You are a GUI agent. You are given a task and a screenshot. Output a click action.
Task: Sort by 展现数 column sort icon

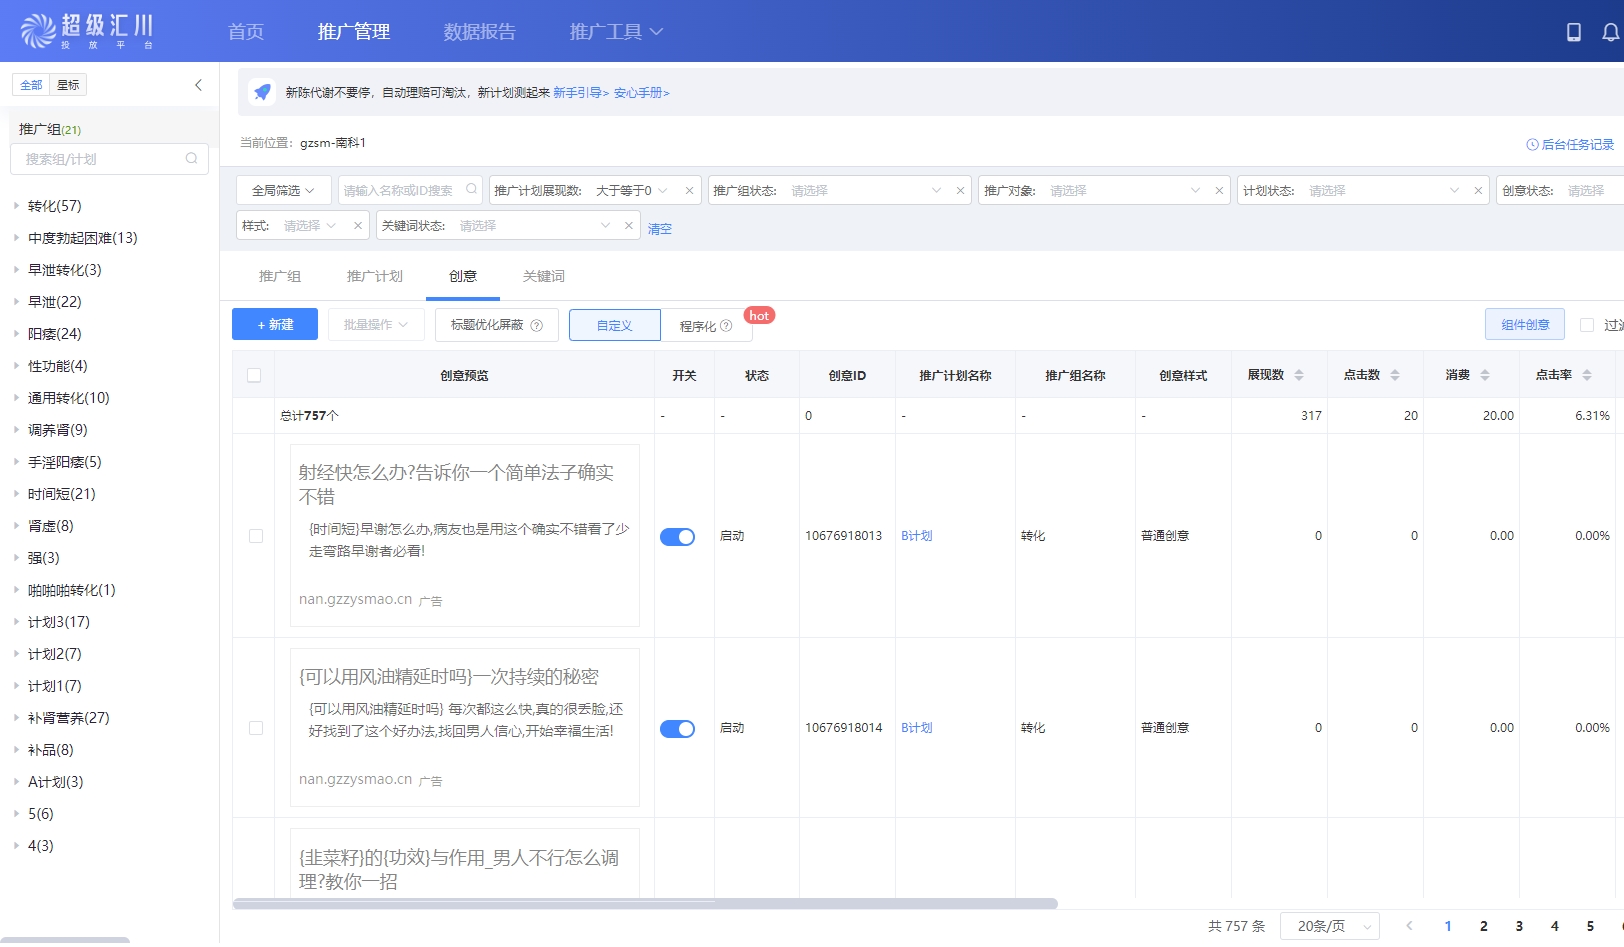coord(1299,375)
